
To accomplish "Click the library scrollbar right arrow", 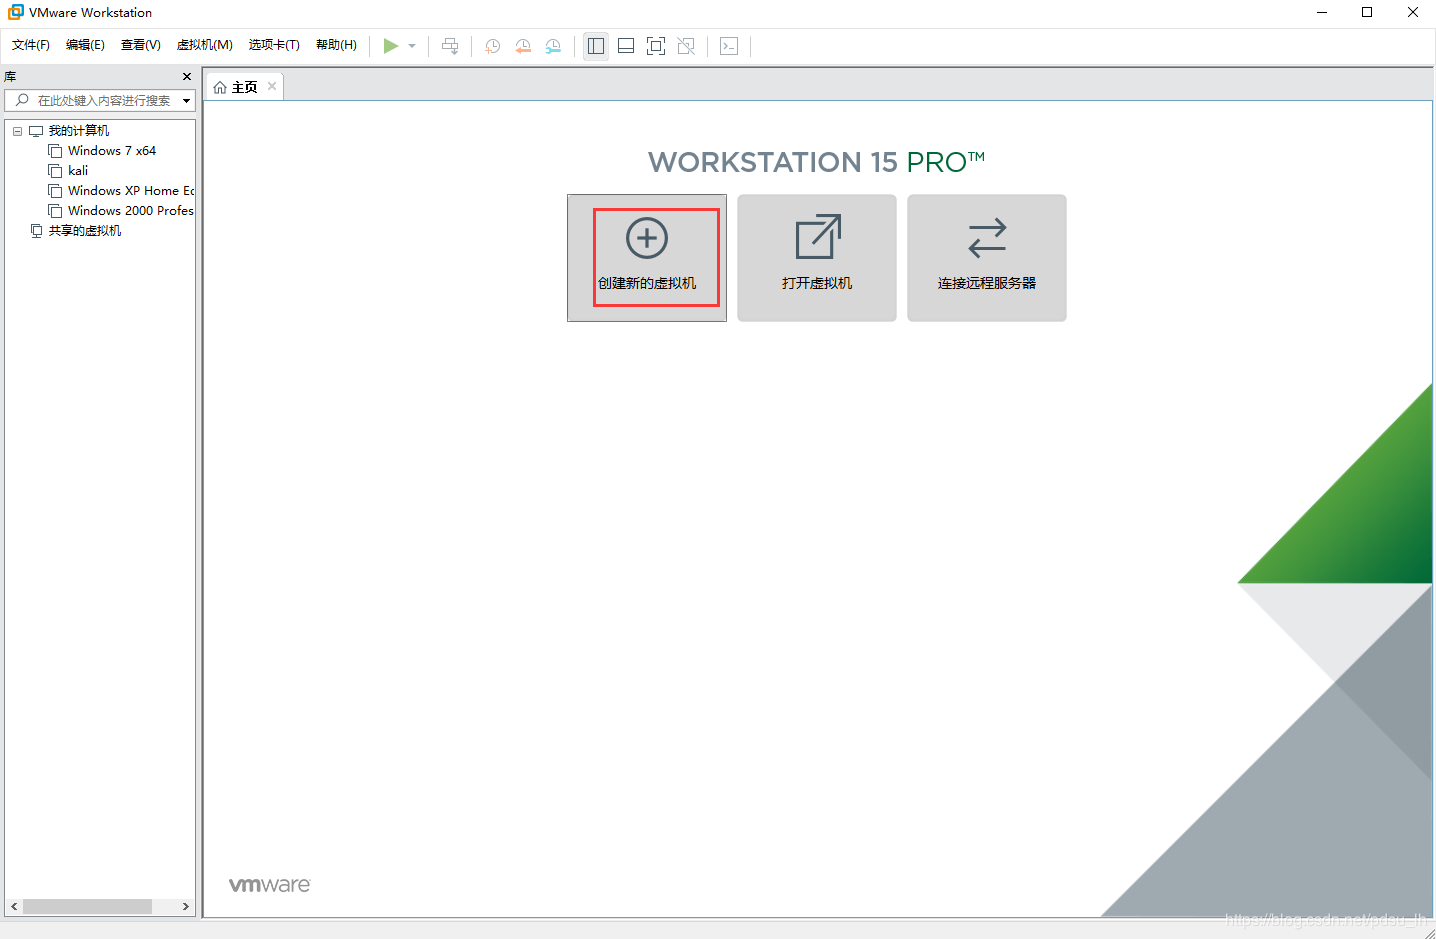I will [x=186, y=906].
